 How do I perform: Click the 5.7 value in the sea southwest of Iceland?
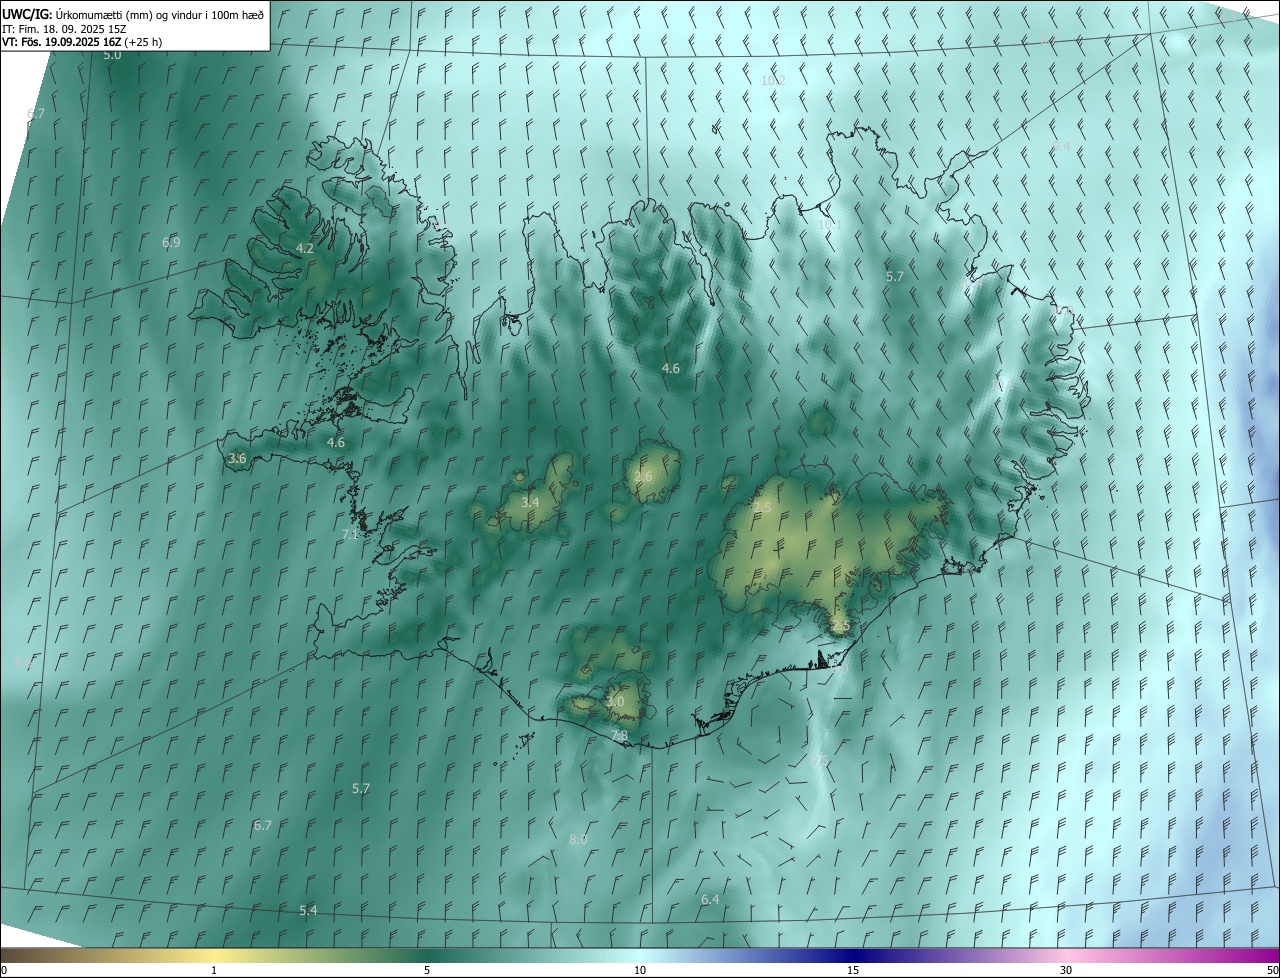(x=361, y=789)
